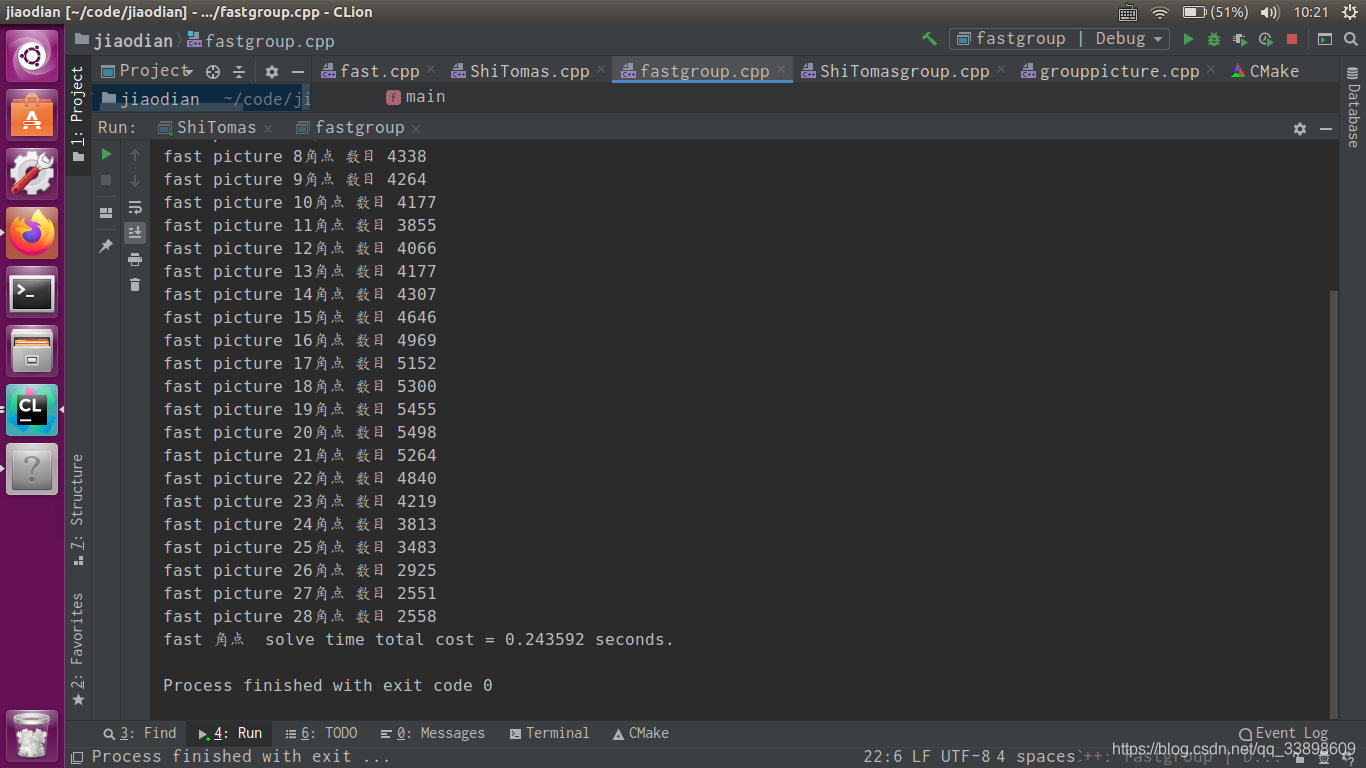Screen dimensions: 1366x768
Task: Close the ShiTomas run tab
Action: coord(268,129)
